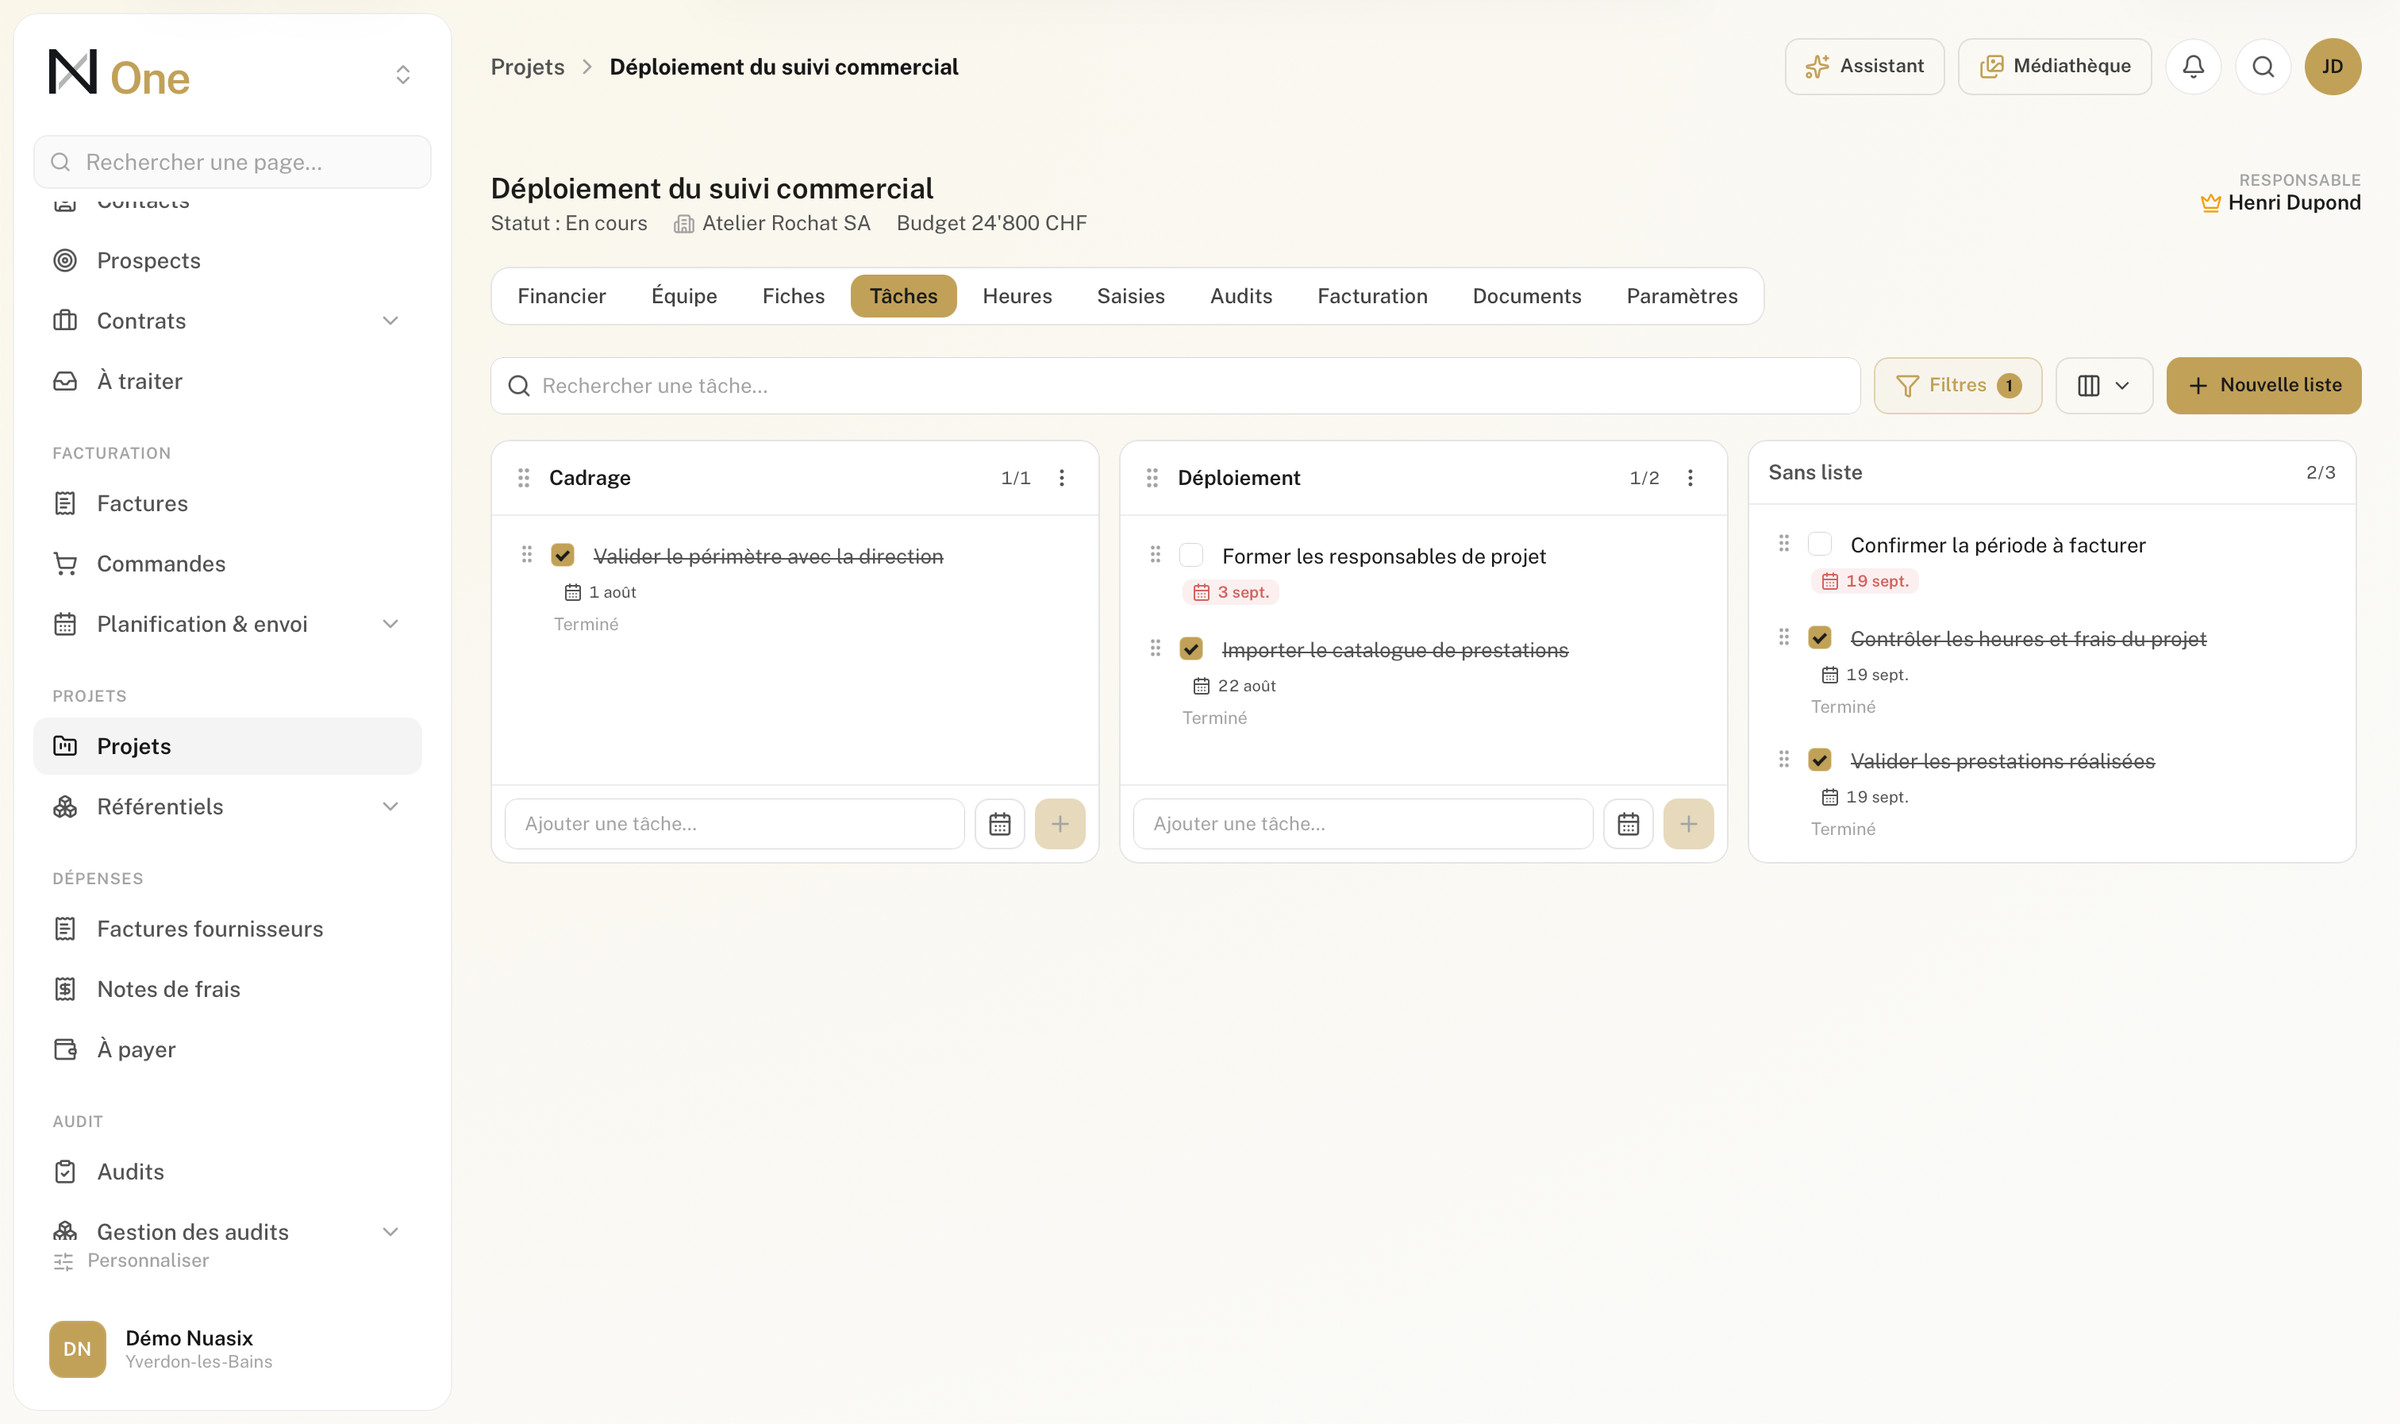Expand Gestion des audits submenu
The width and height of the screenshot is (2400, 1424).
390,1232
